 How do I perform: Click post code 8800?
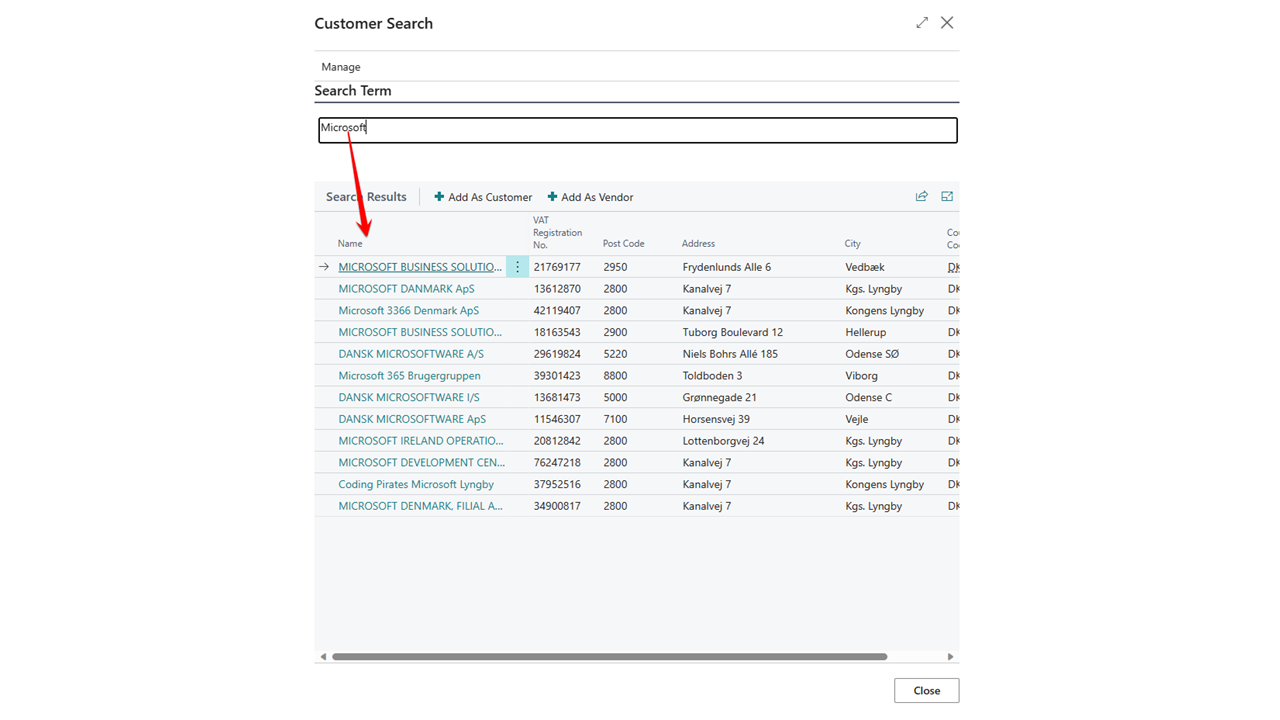[x=615, y=376]
